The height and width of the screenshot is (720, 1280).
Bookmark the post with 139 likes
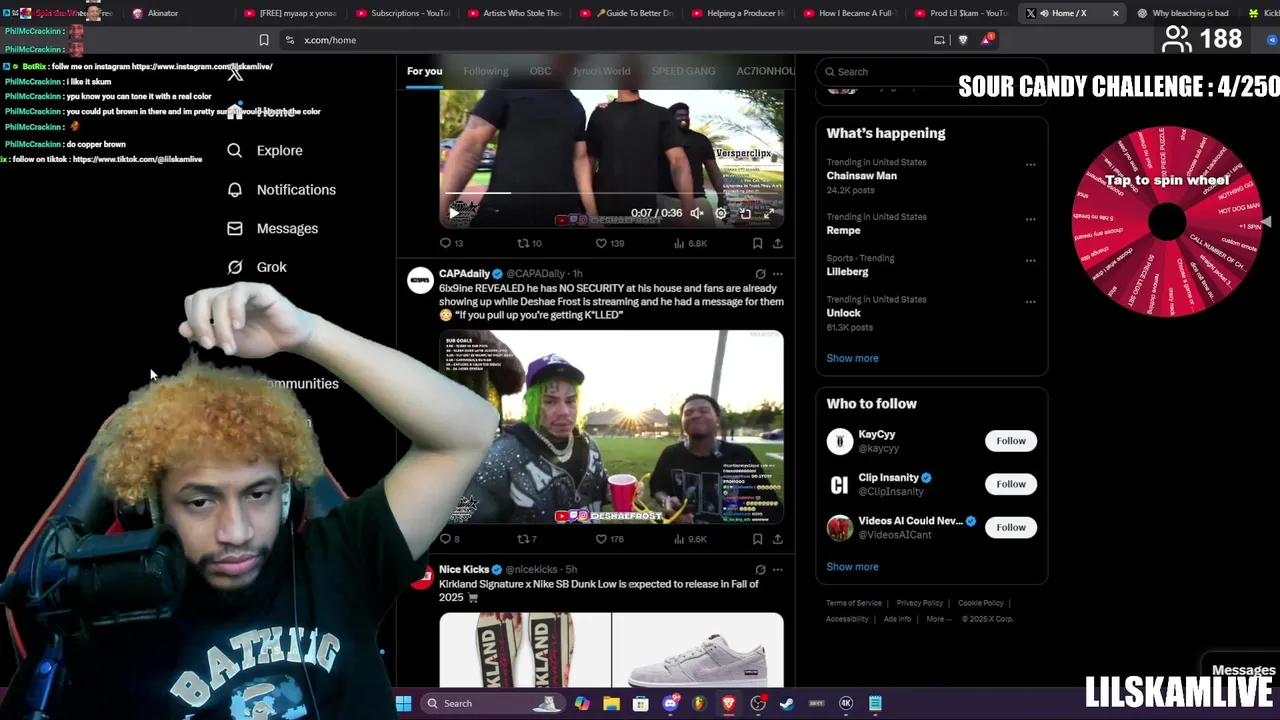point(757,243)
